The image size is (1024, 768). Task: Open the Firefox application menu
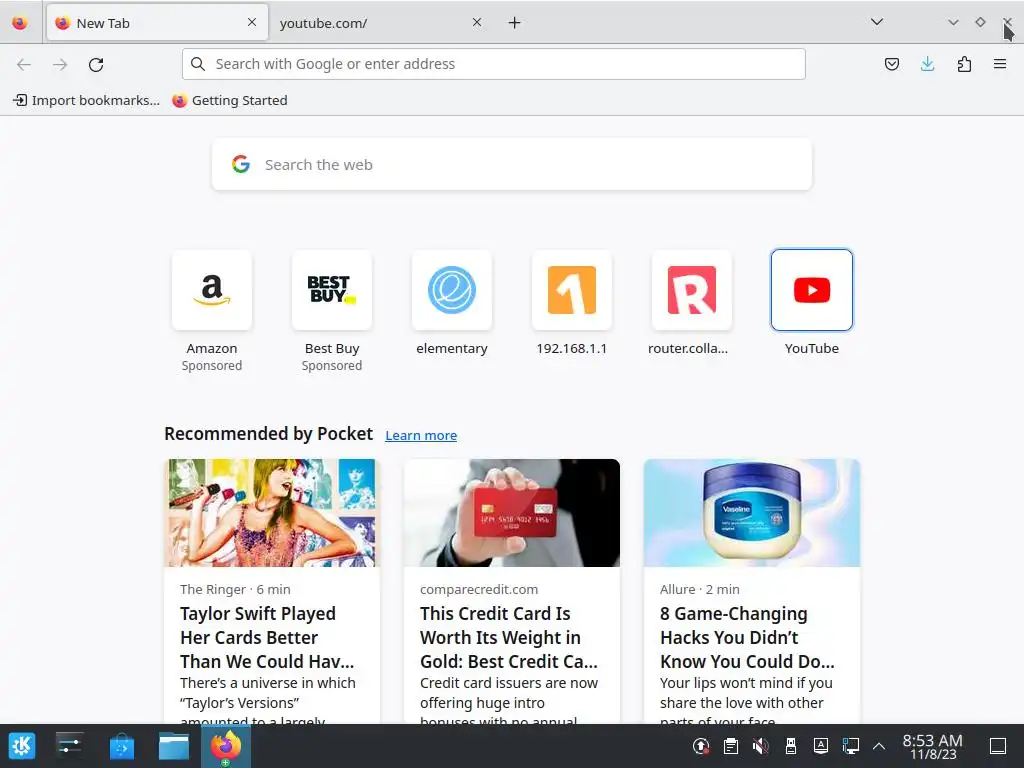[1000, 64]
